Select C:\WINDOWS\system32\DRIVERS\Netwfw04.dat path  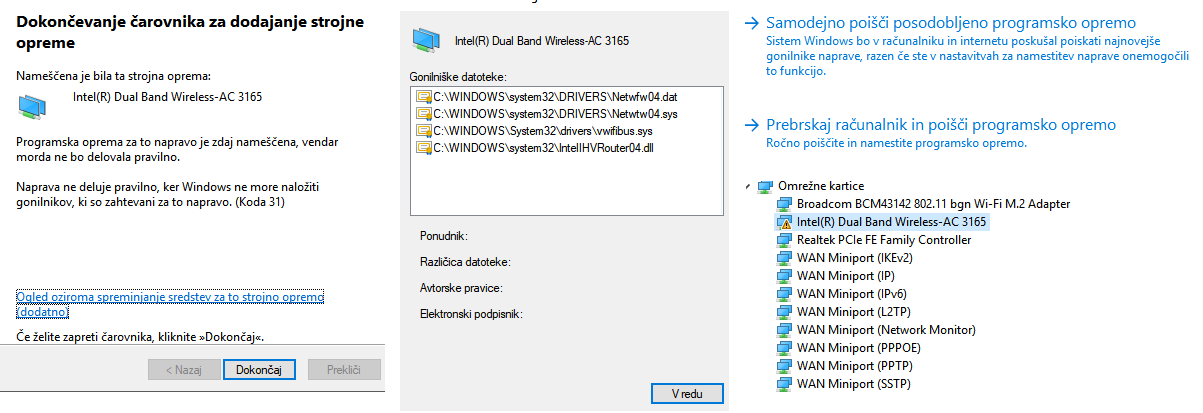[556, 97]
